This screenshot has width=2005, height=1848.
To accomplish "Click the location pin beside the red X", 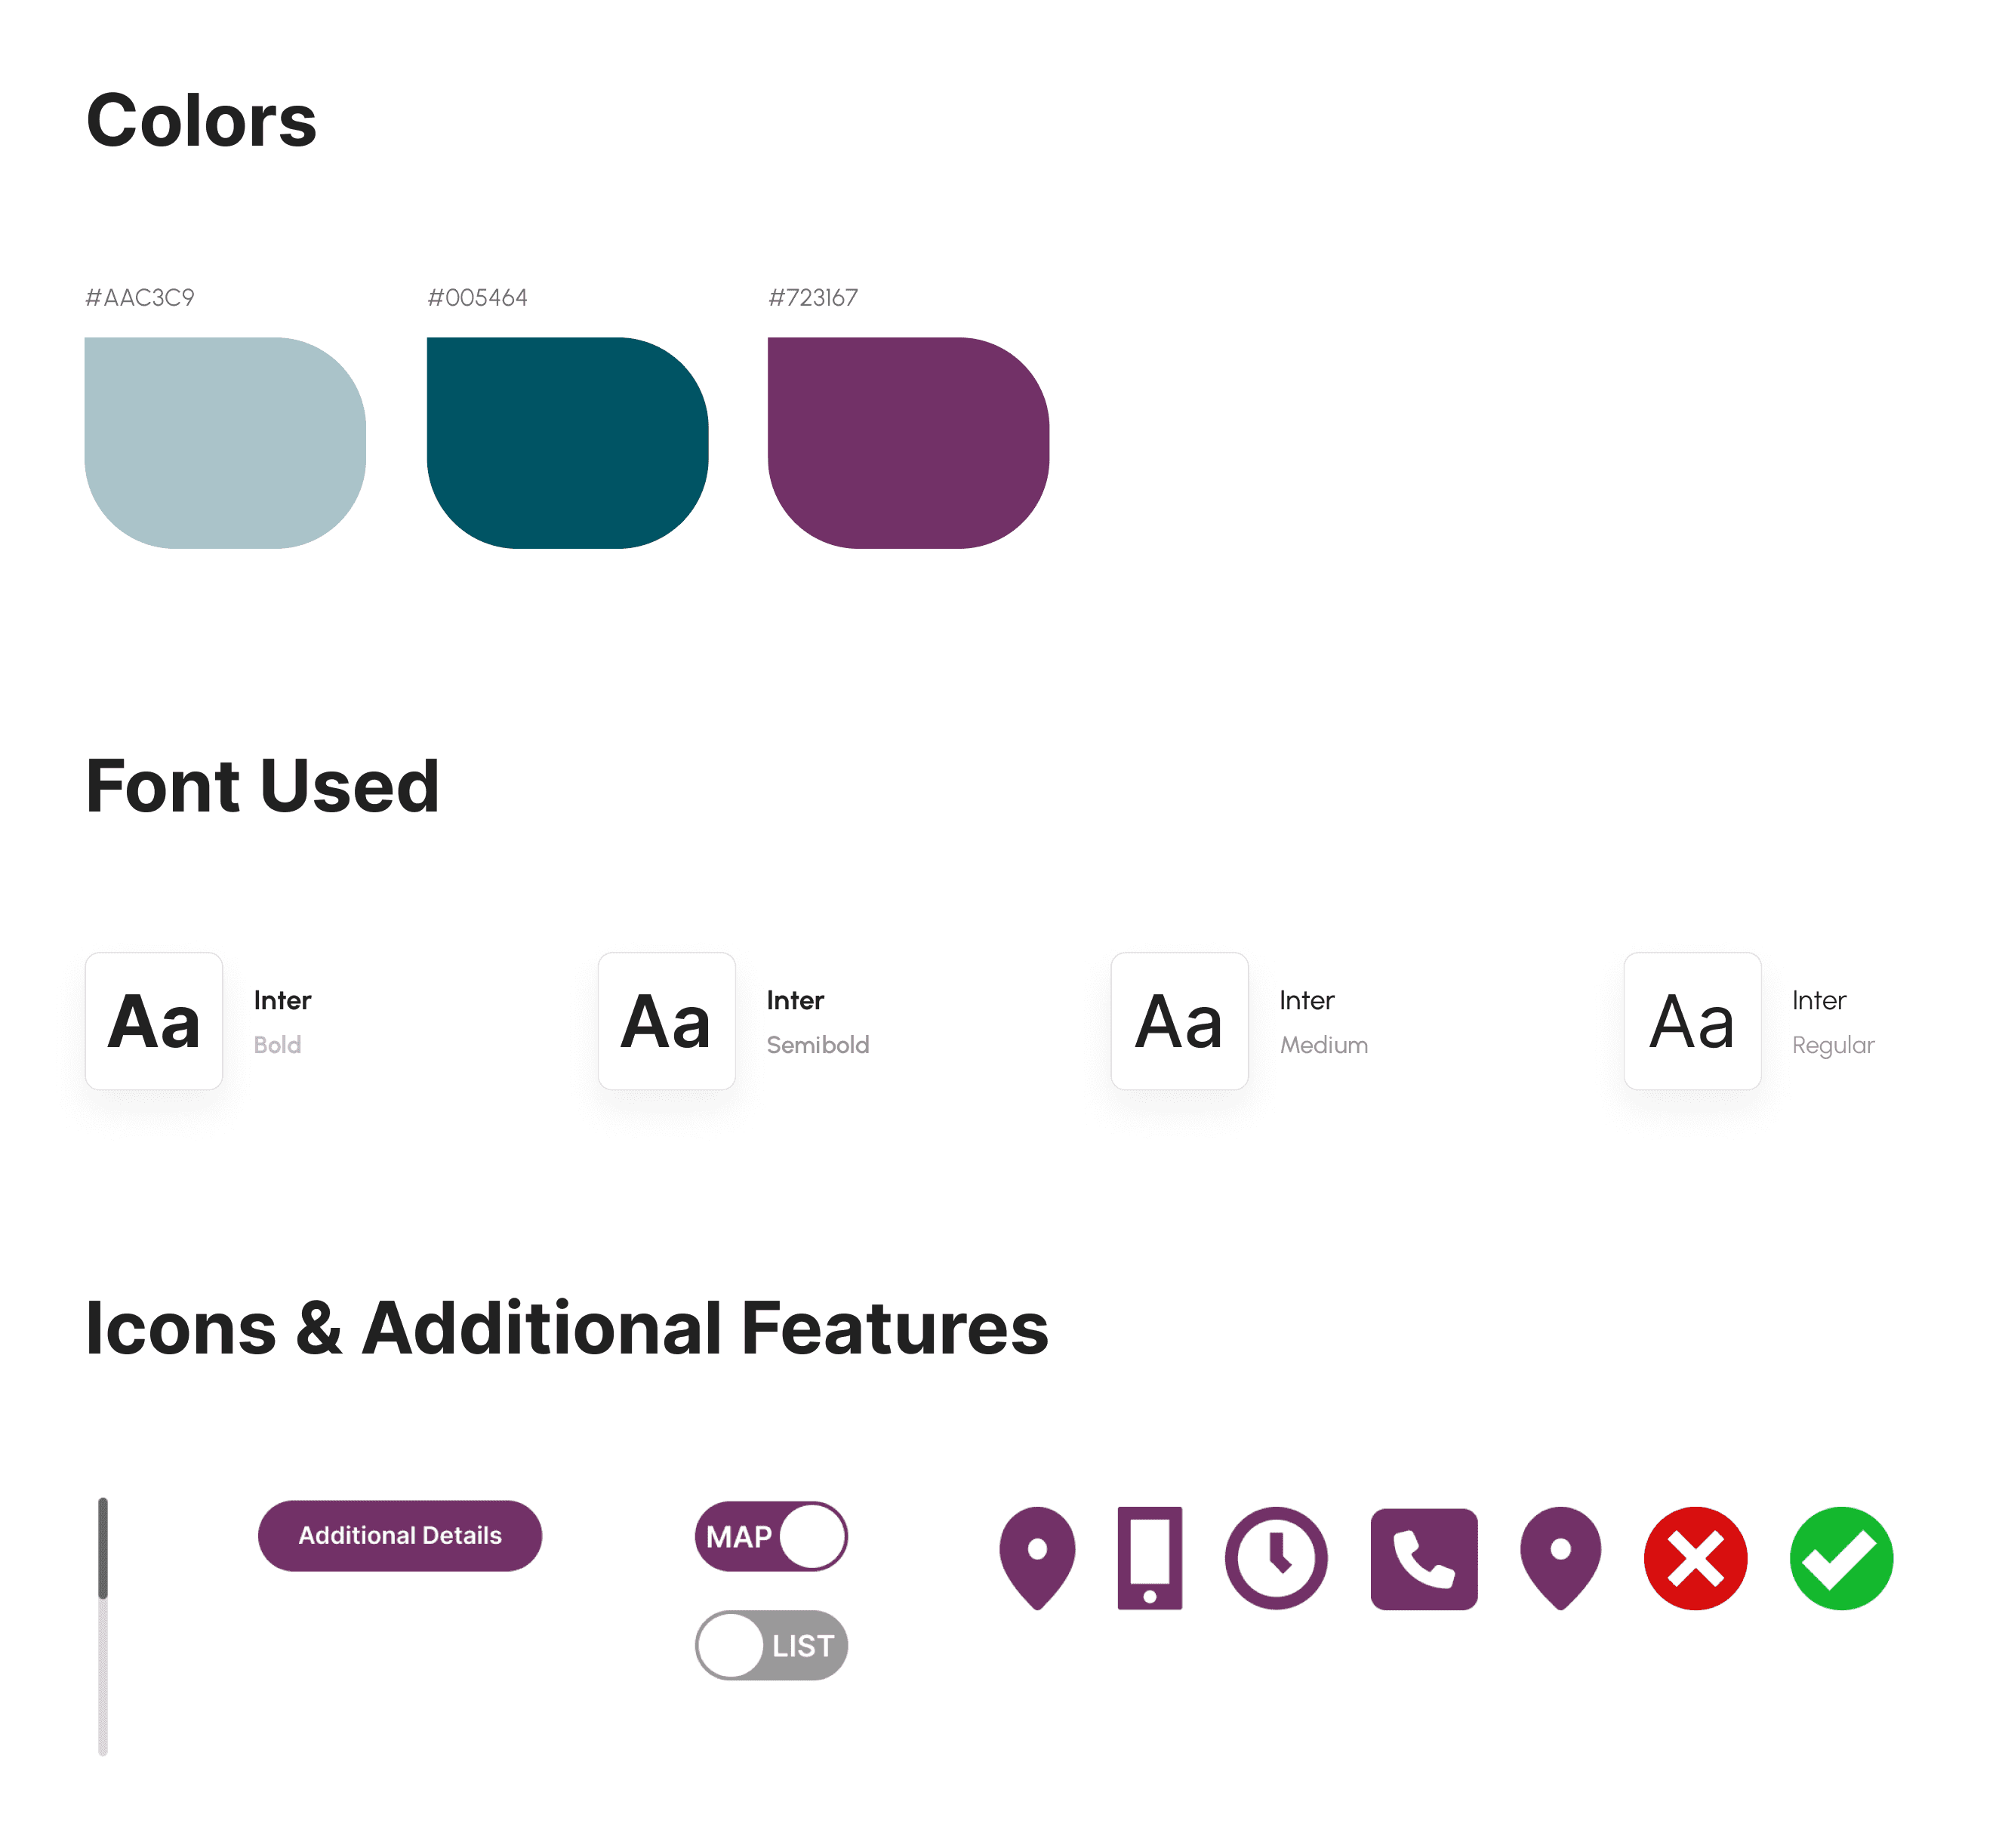I will click(1560, 1557).
